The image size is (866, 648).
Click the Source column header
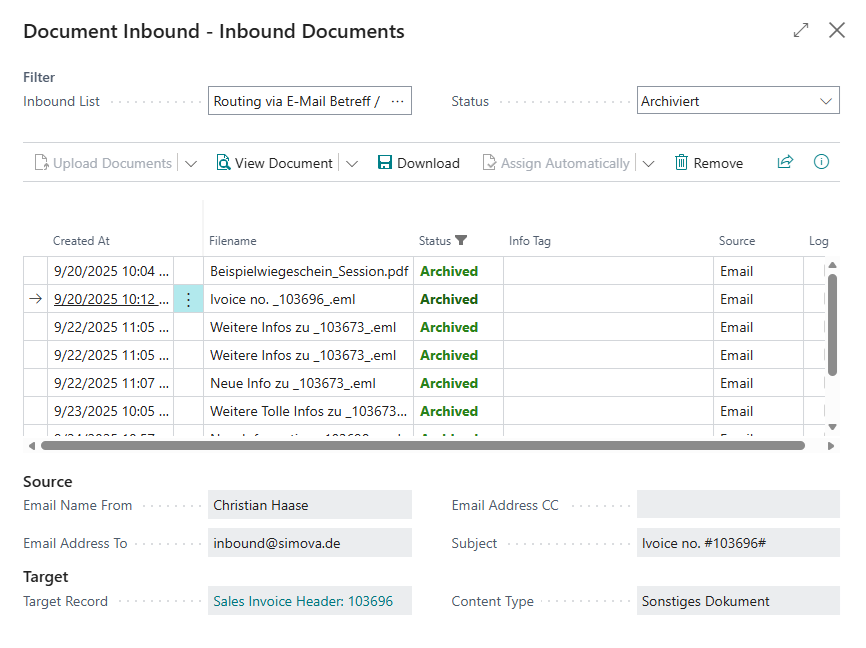[737, 241]
